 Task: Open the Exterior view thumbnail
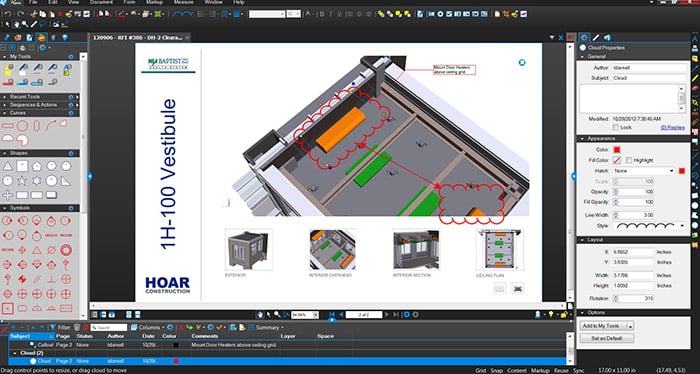[249, 249]
